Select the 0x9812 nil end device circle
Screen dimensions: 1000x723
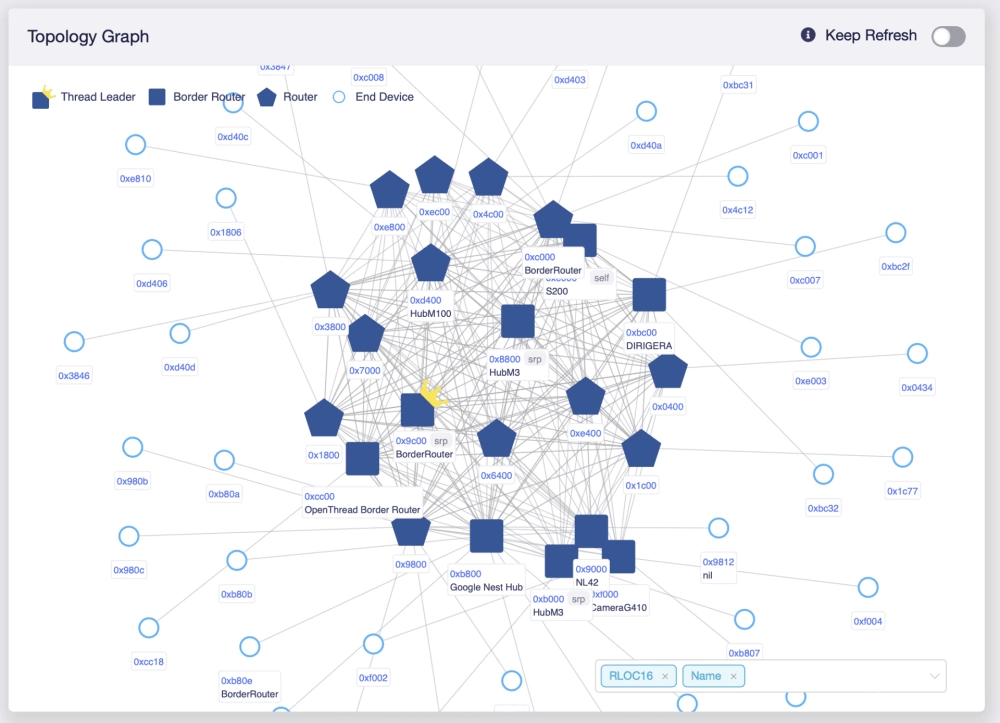click(719, 528)
